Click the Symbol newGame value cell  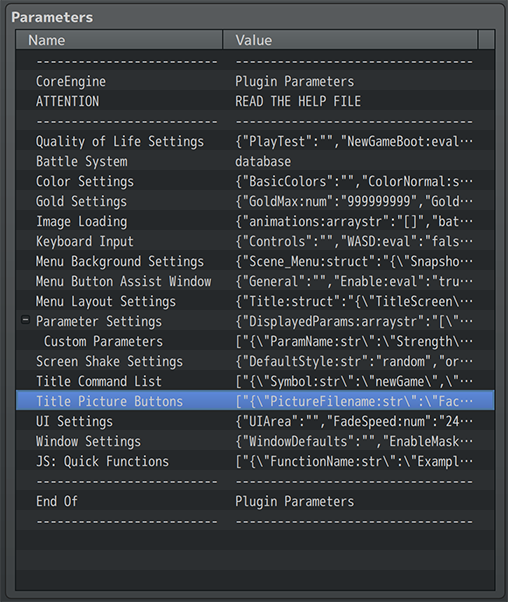[354, 381]
